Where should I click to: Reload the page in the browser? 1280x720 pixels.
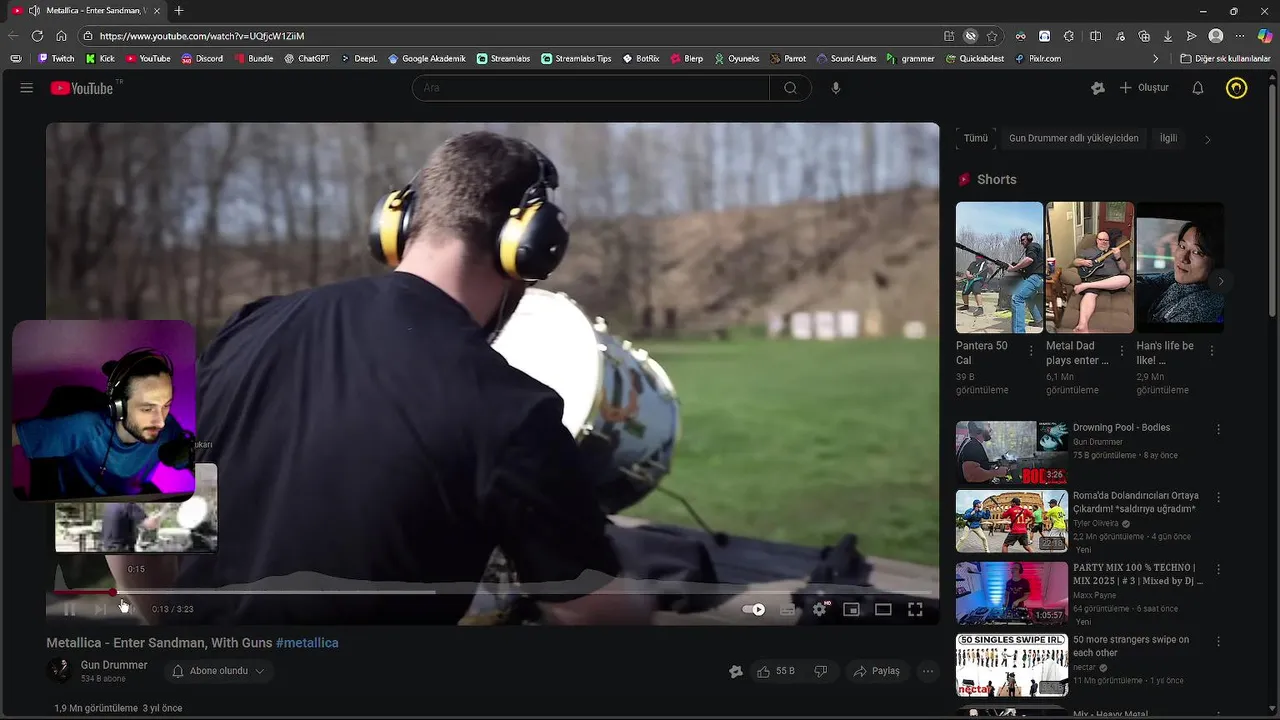37,36
